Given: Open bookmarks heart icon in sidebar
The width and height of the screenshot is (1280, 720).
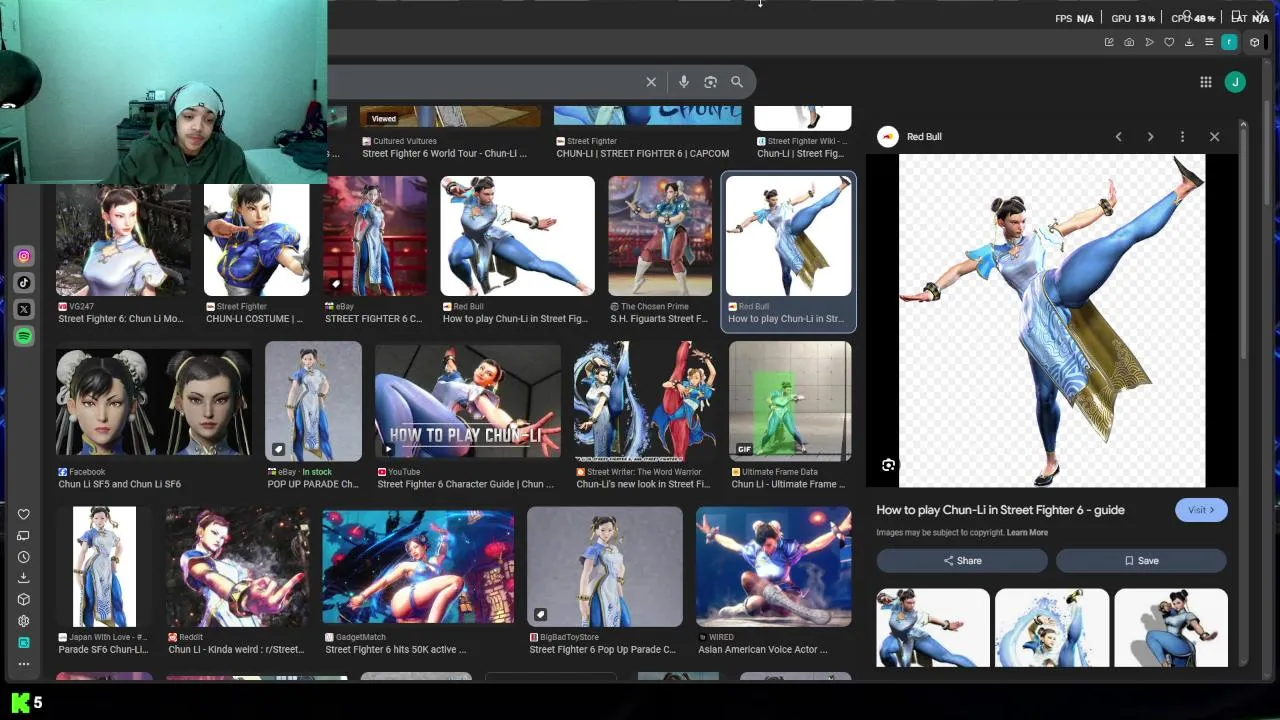Looking at the screenshot, I should tap(24, 514).
